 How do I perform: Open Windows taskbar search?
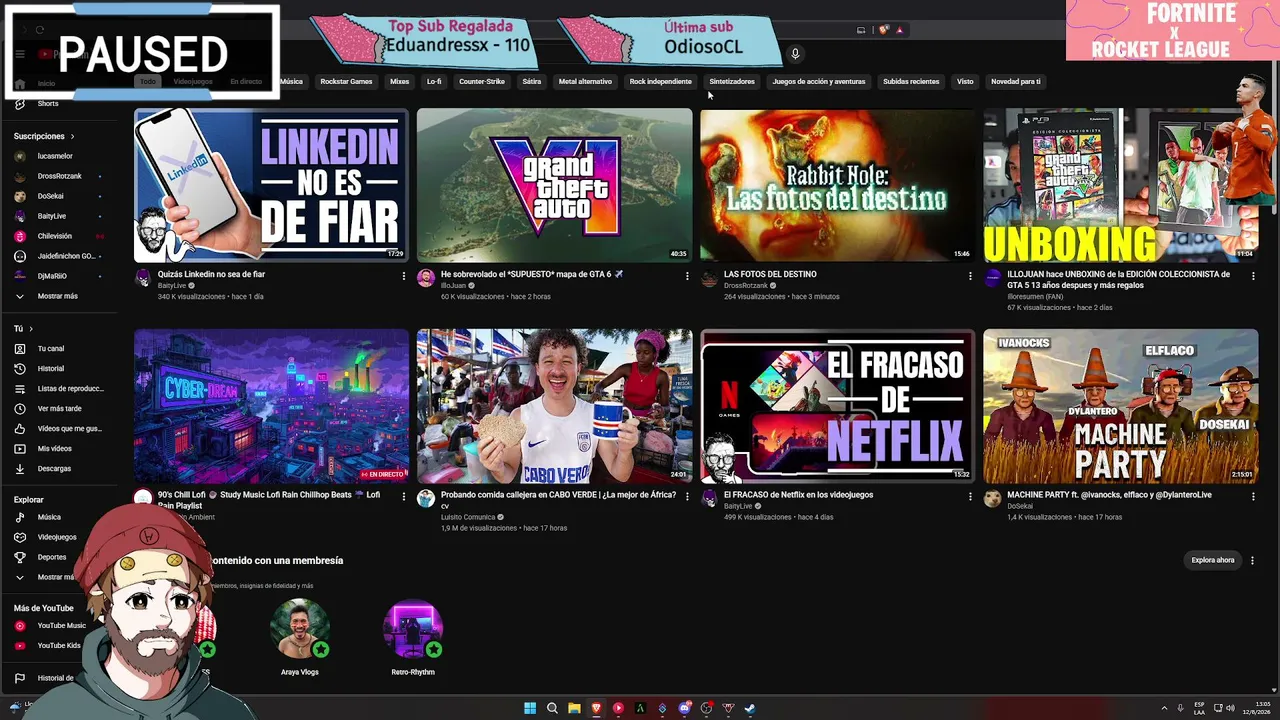click(552, 709)
